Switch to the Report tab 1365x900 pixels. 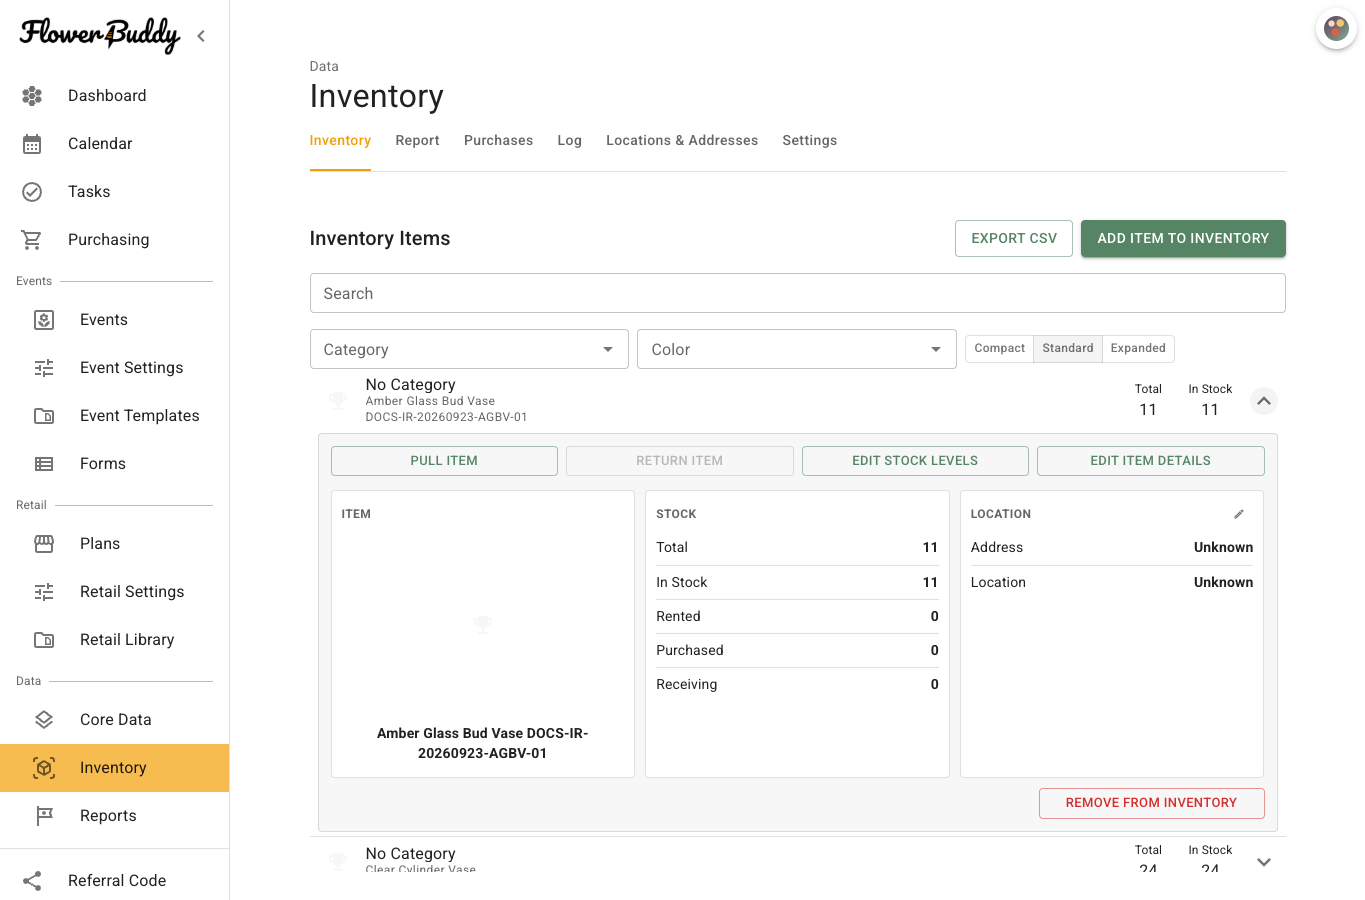click(417, 141)
